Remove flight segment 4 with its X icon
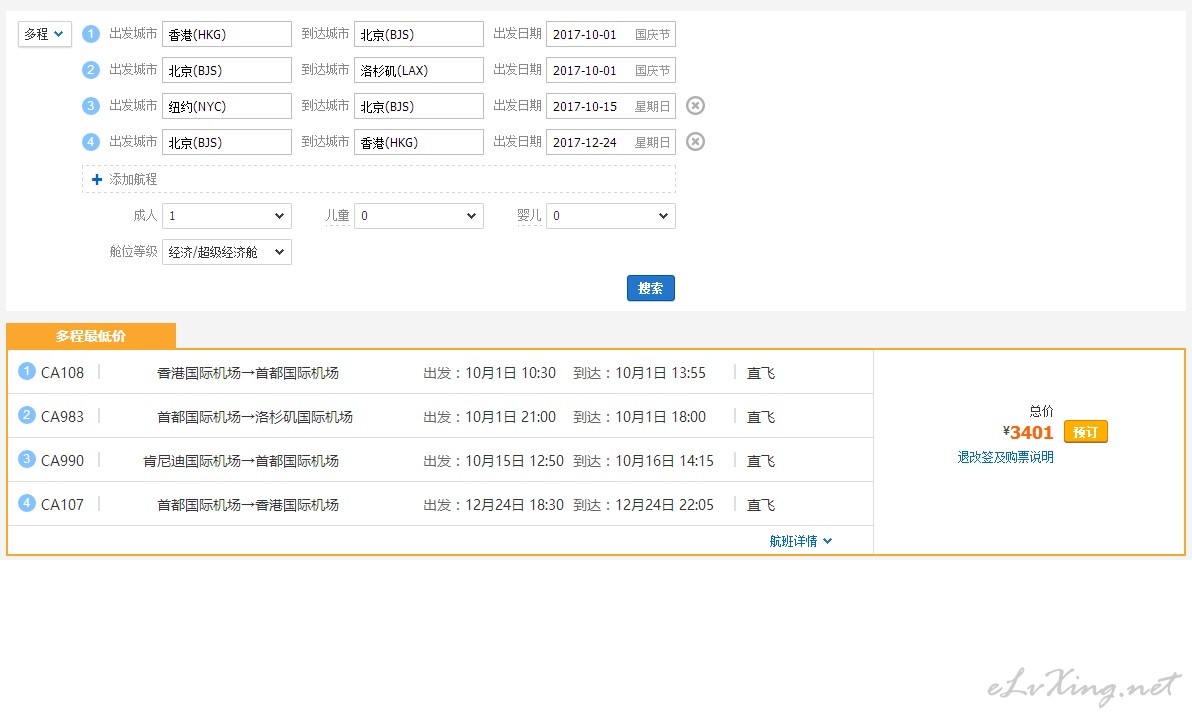This screenshot has width=1192, height=720. (x=695, y=141)
